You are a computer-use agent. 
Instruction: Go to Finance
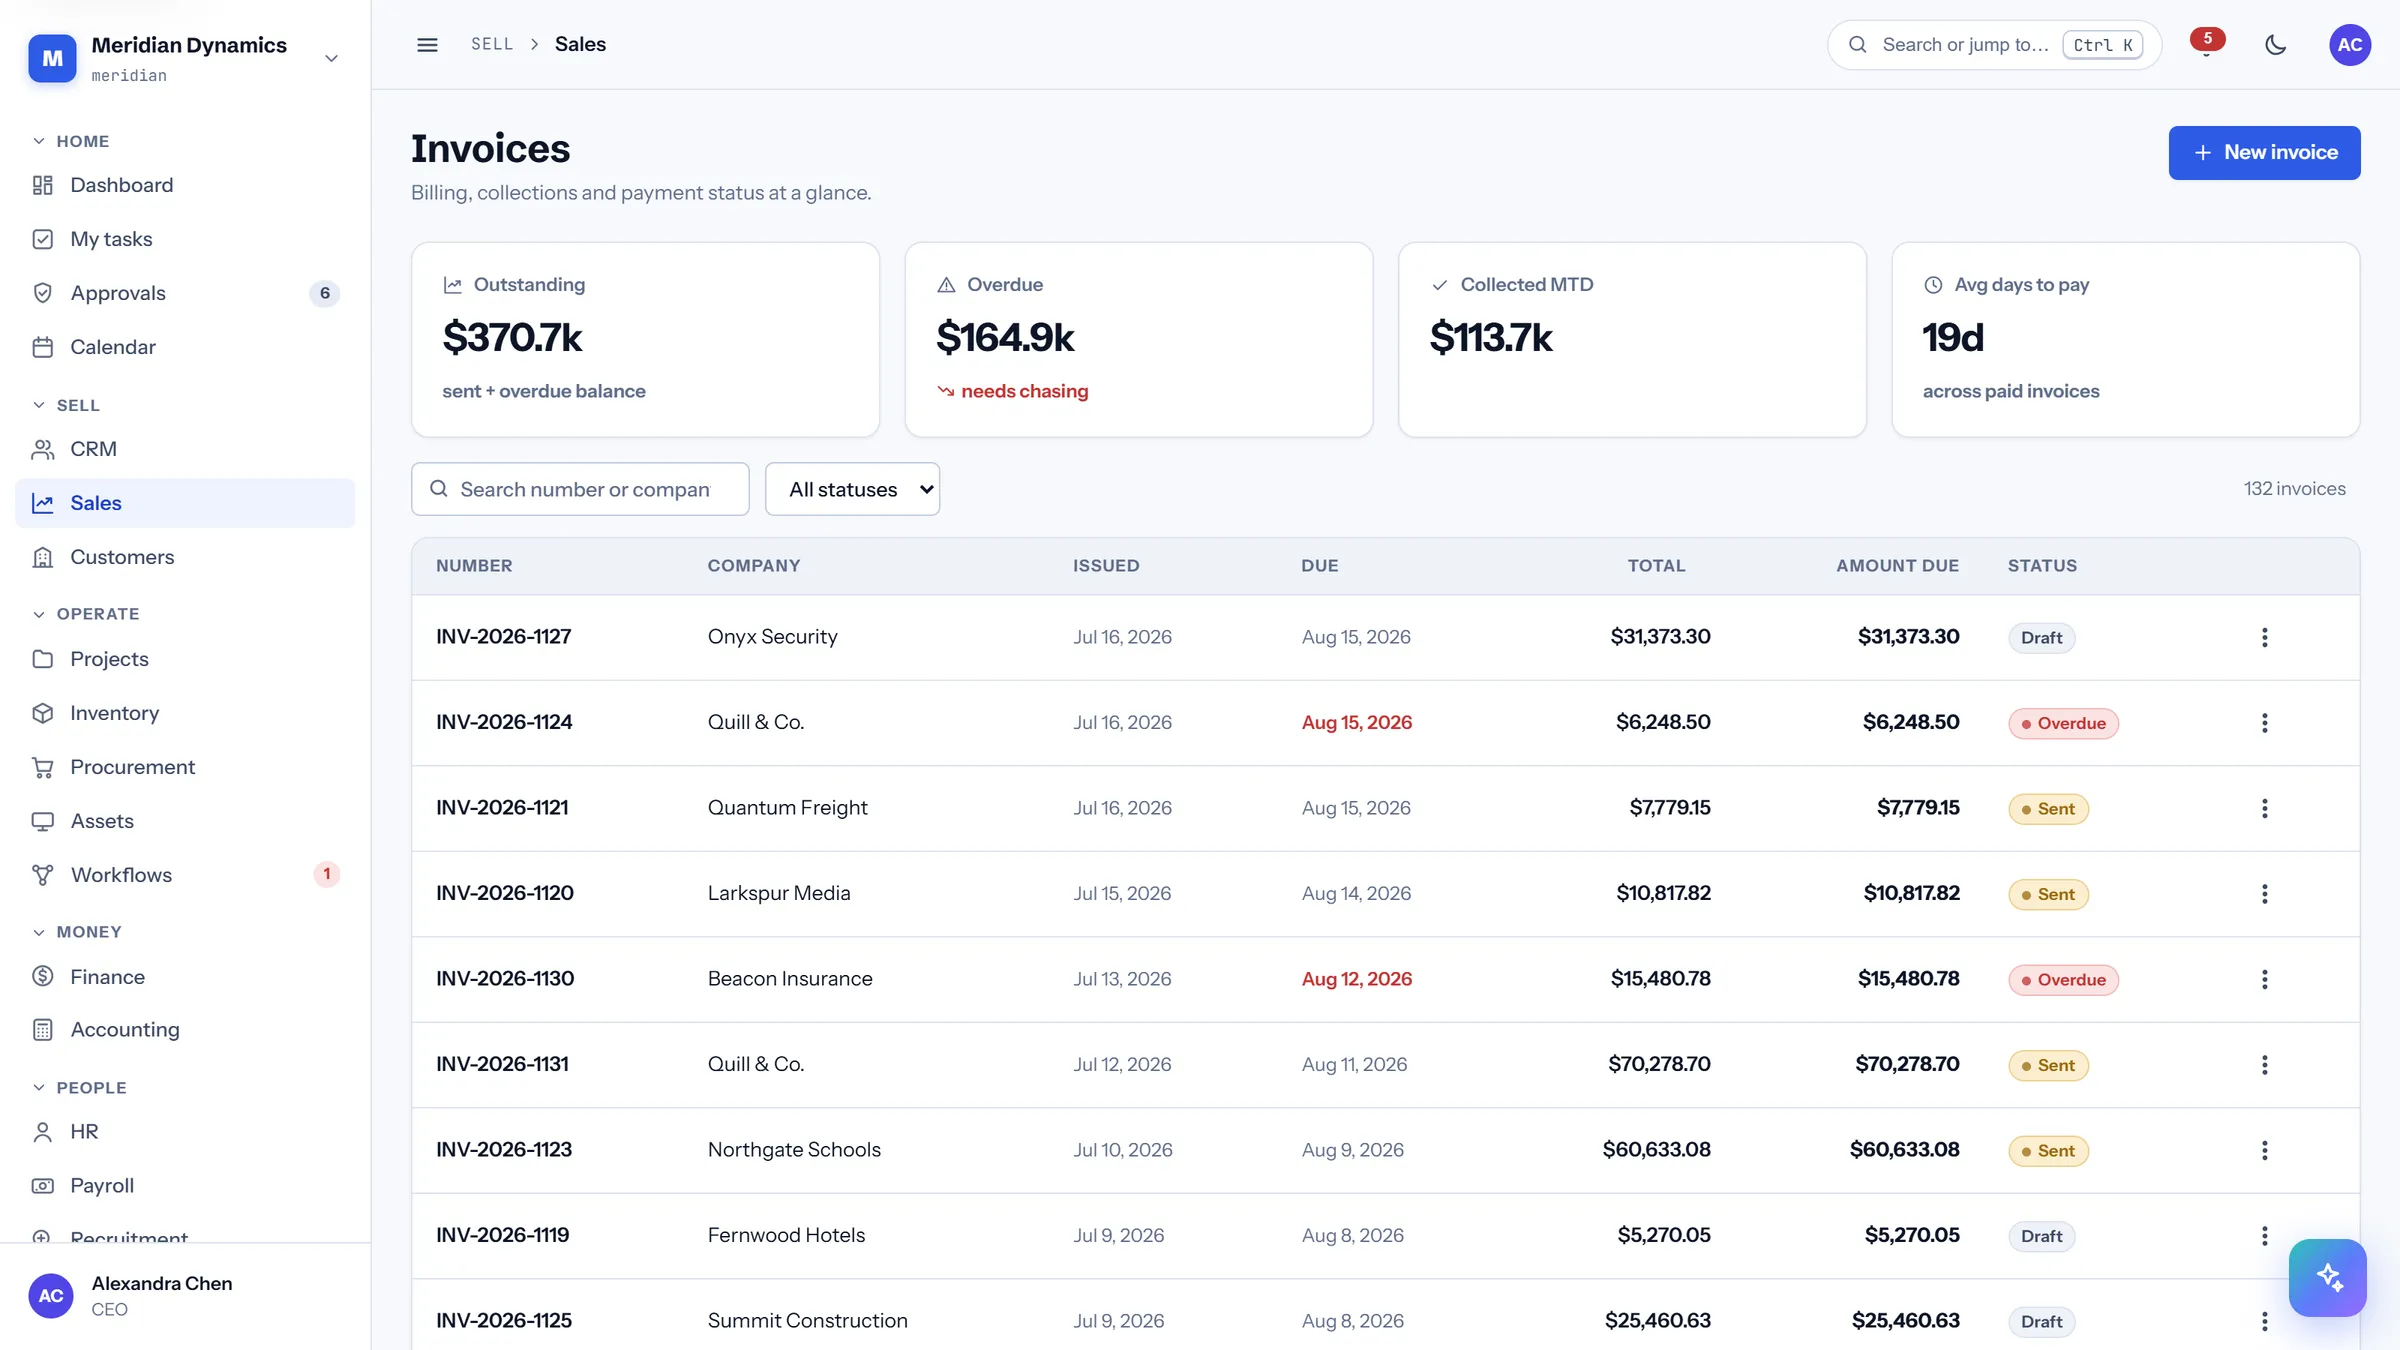(185, 977)
